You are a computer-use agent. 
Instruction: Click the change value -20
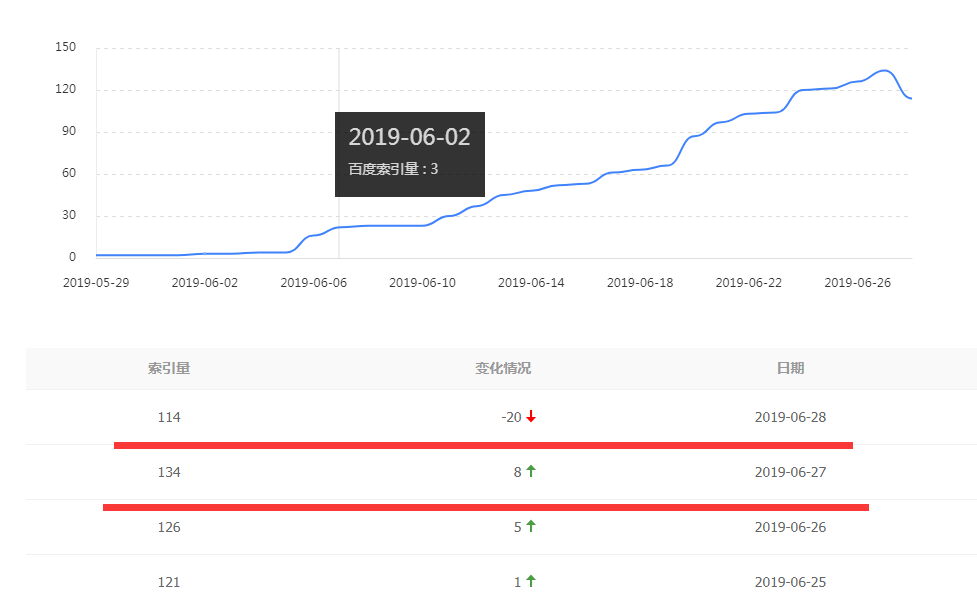click(512, 417)
